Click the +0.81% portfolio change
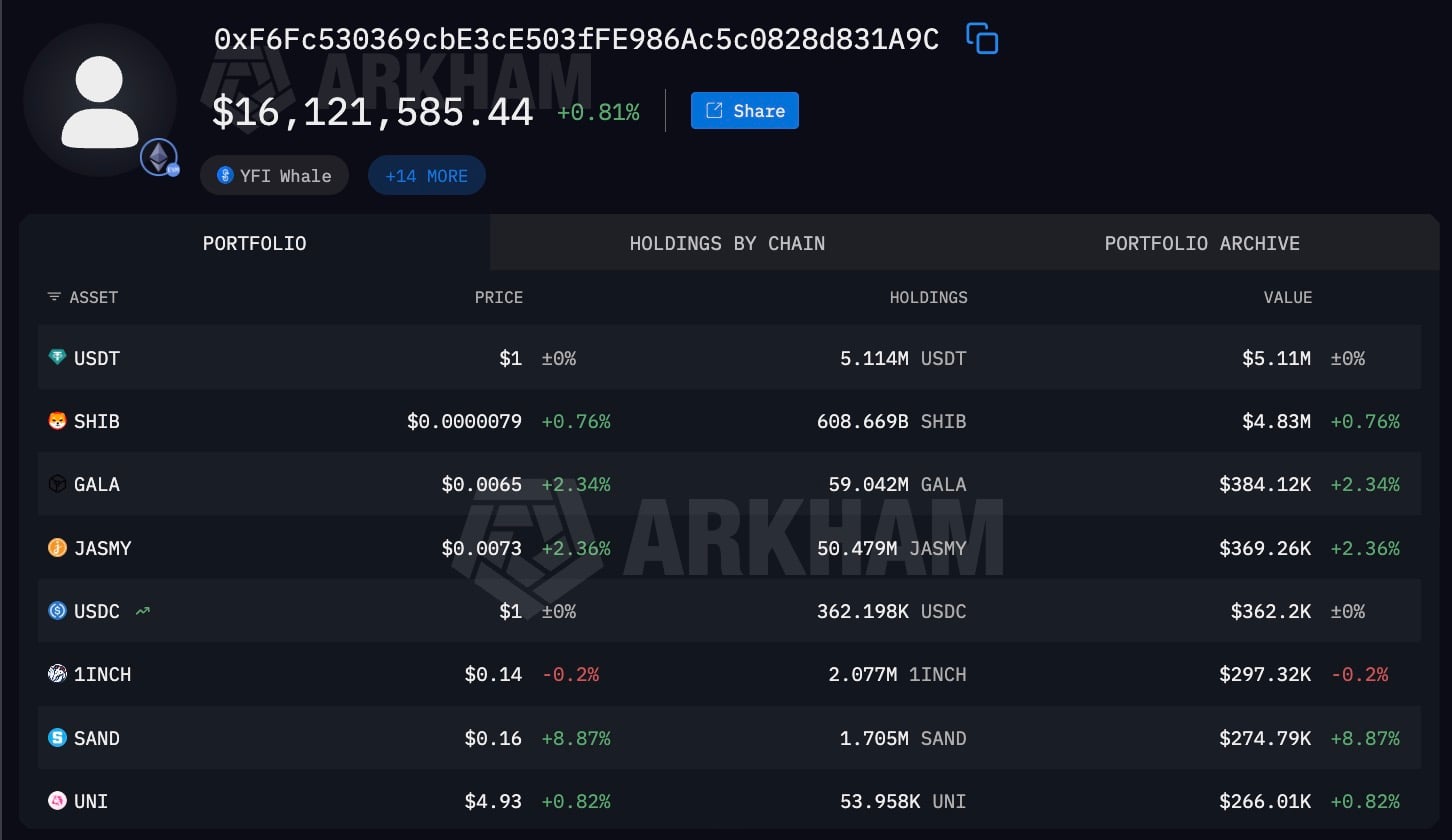Image resolution: width=1452 pixels, height=840 pixels. tap(598, 112)
